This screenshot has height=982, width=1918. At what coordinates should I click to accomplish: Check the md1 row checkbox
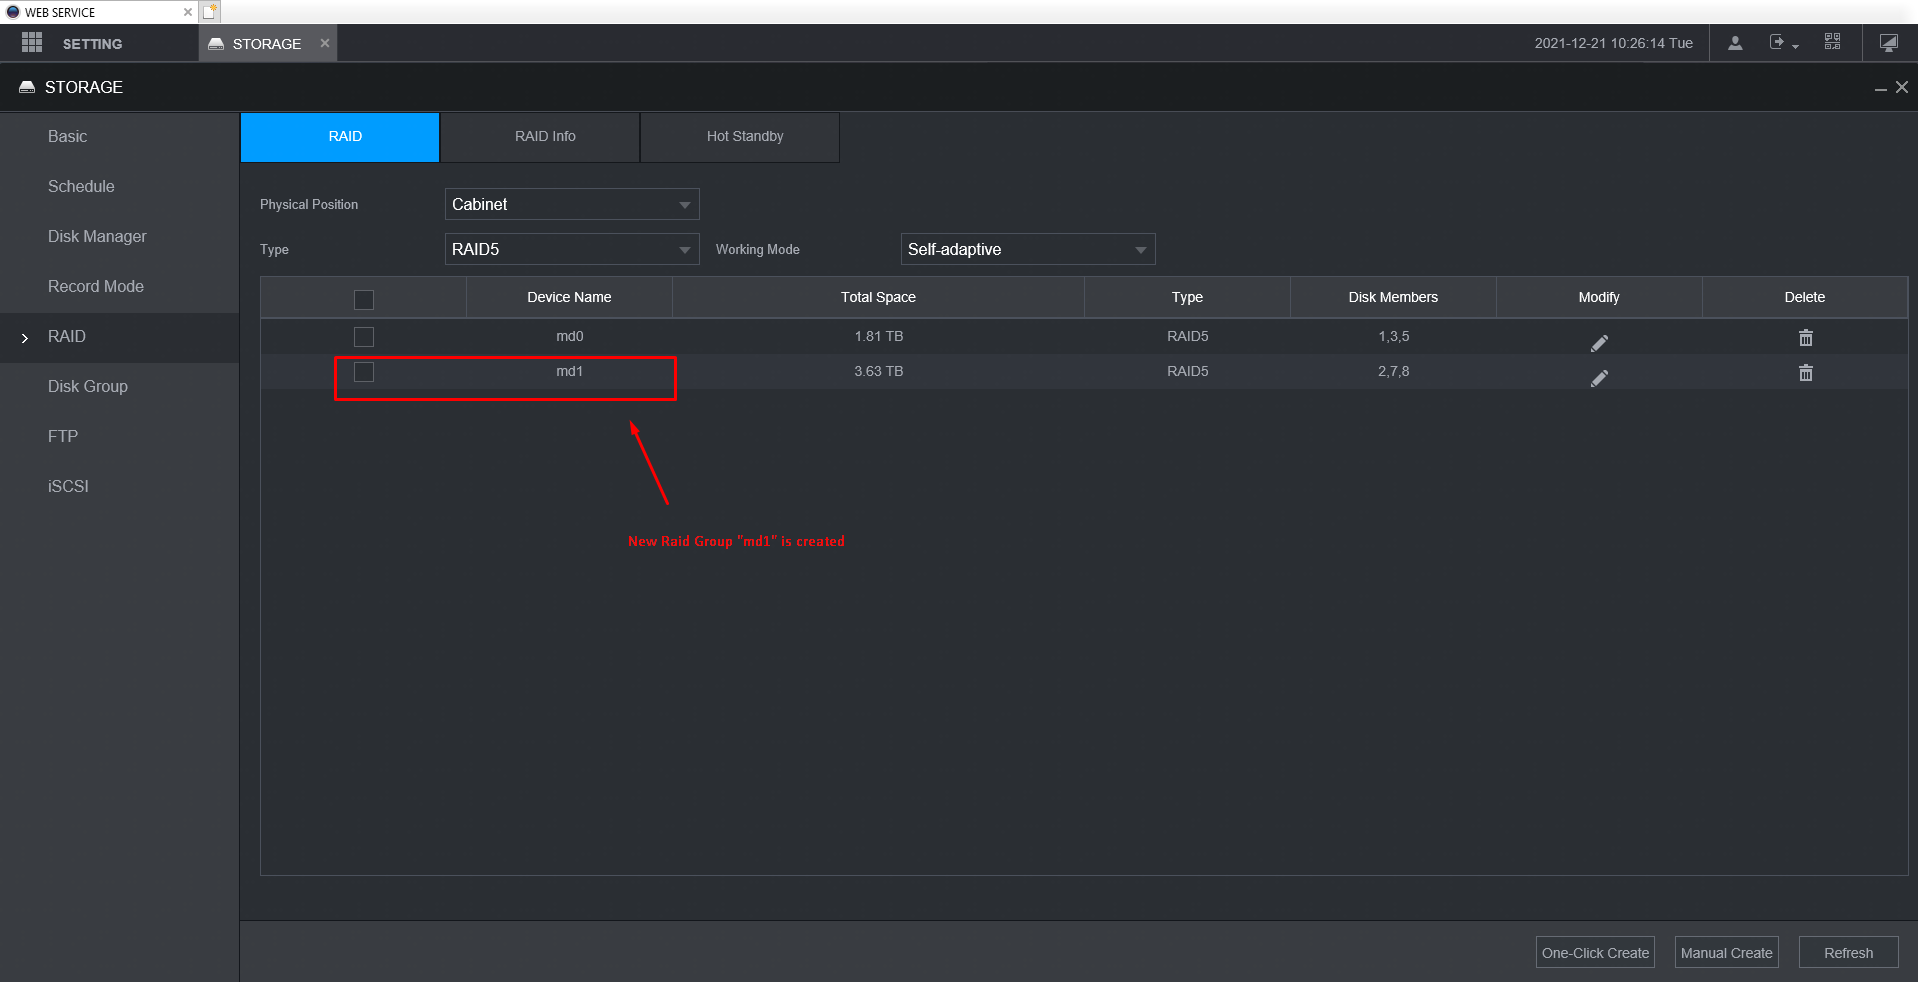(x=364, y=372)
